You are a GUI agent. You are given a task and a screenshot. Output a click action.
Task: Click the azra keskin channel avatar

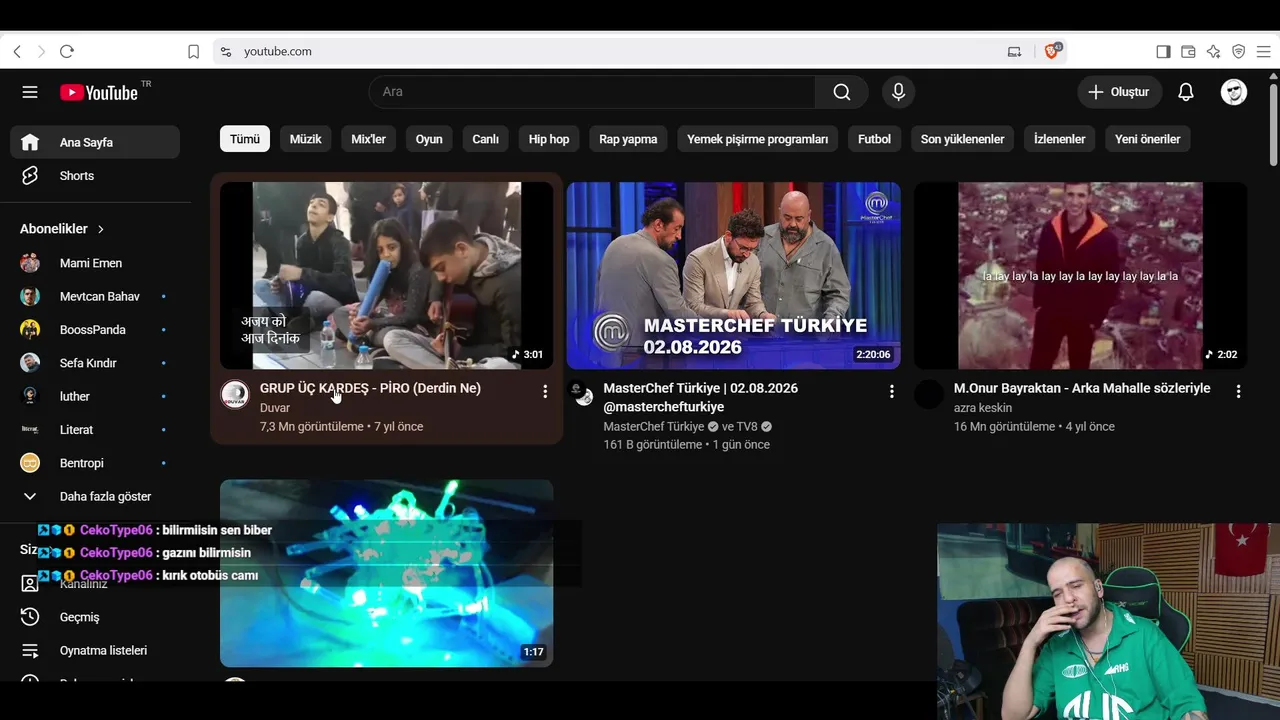tap(929, 394)
